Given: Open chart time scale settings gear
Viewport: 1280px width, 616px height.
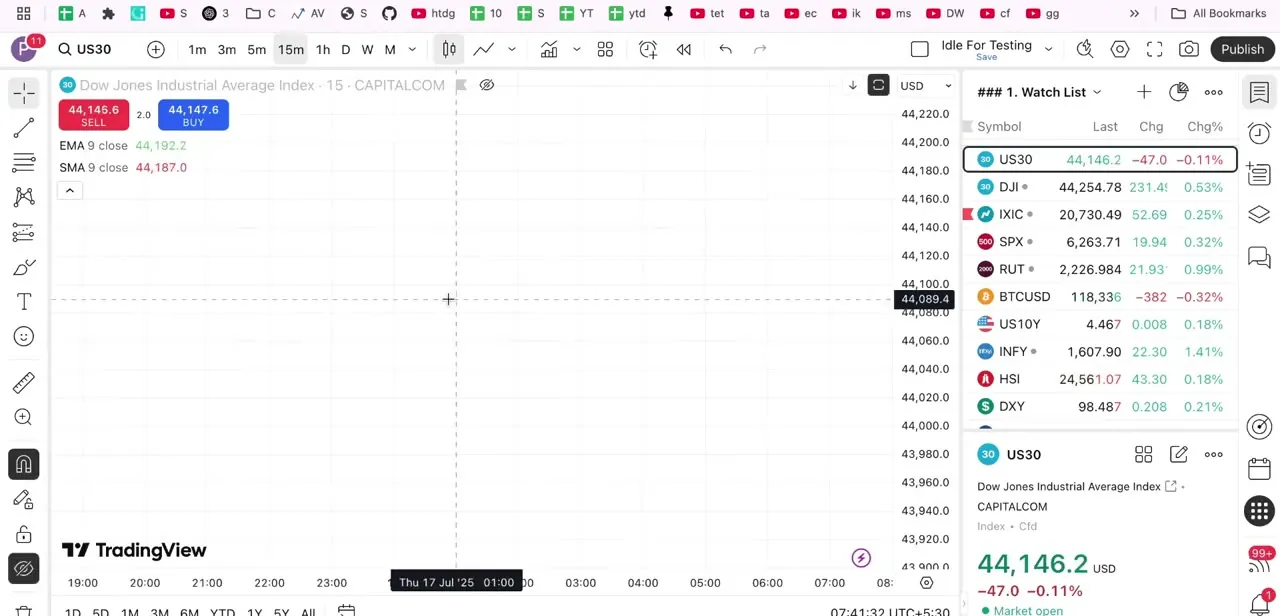Looking at the screenshot, I should pos(926,582).
